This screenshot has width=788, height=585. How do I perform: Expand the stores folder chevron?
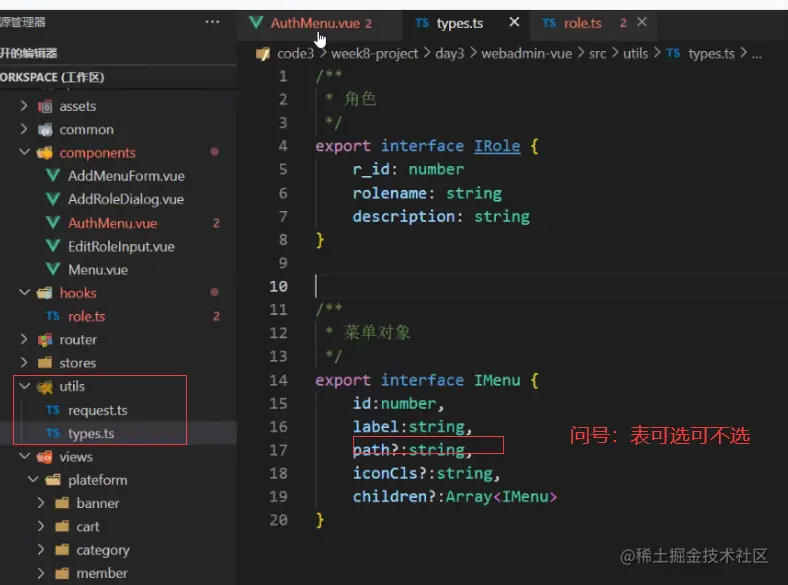point(24,362)
